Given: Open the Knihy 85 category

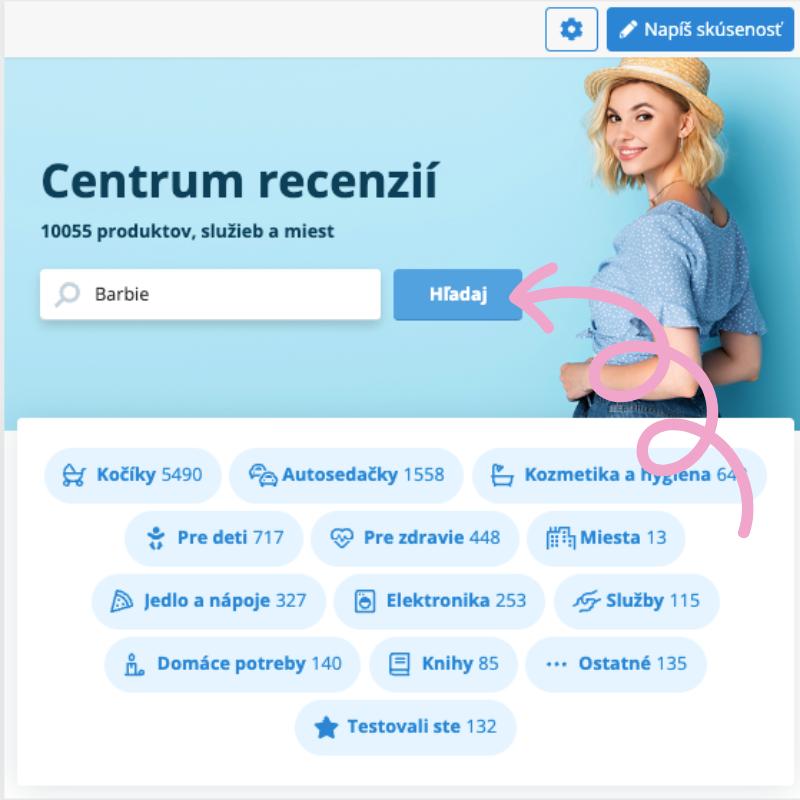Looking at the screenshot, I should [x=443, y=664].
